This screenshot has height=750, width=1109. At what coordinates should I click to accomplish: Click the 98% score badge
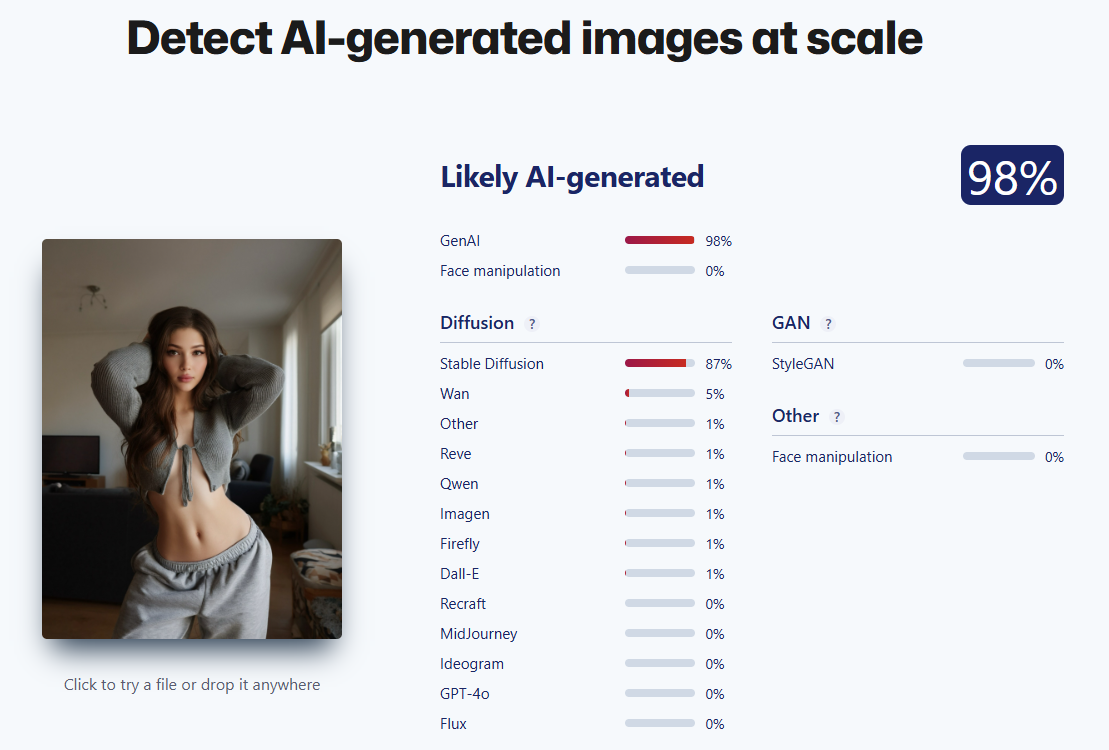click(x=1012, y=176)
